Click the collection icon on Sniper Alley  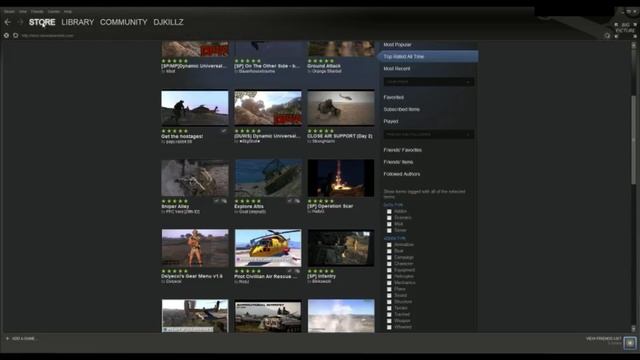tap(224, 201)
